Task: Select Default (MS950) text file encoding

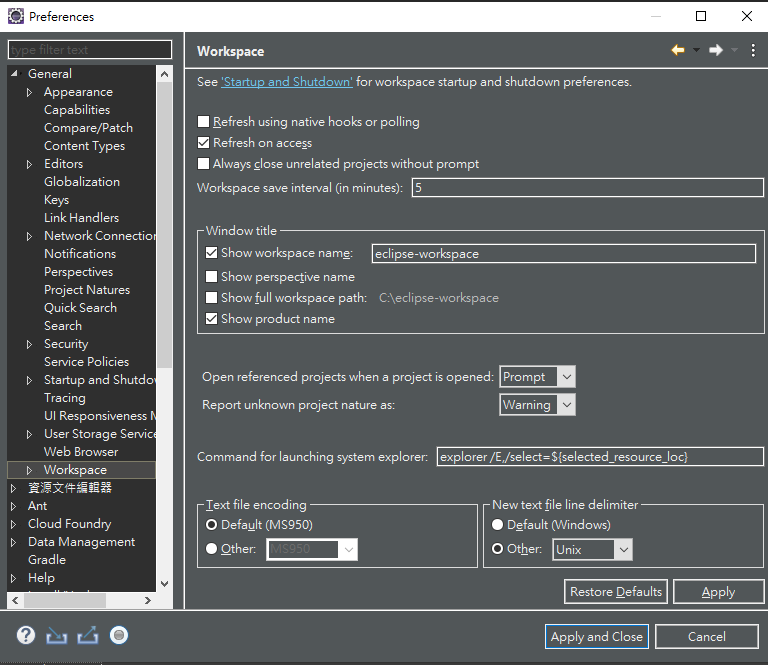Action: pyautogui.click(x=212, y=525)
